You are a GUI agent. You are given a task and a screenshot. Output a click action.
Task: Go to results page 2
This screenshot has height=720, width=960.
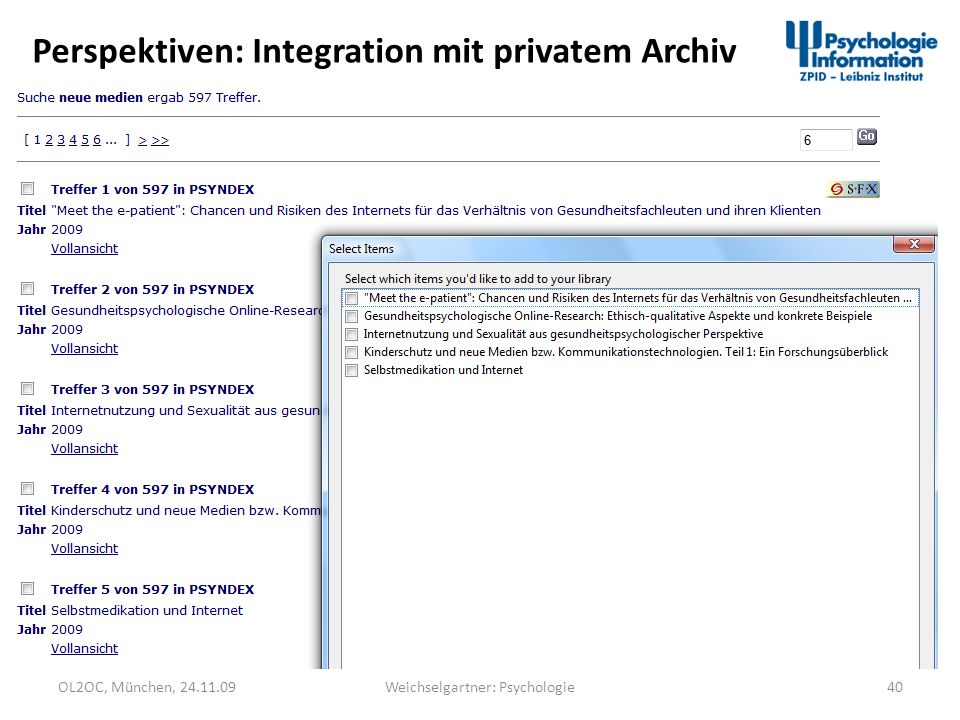coord(49,140)
